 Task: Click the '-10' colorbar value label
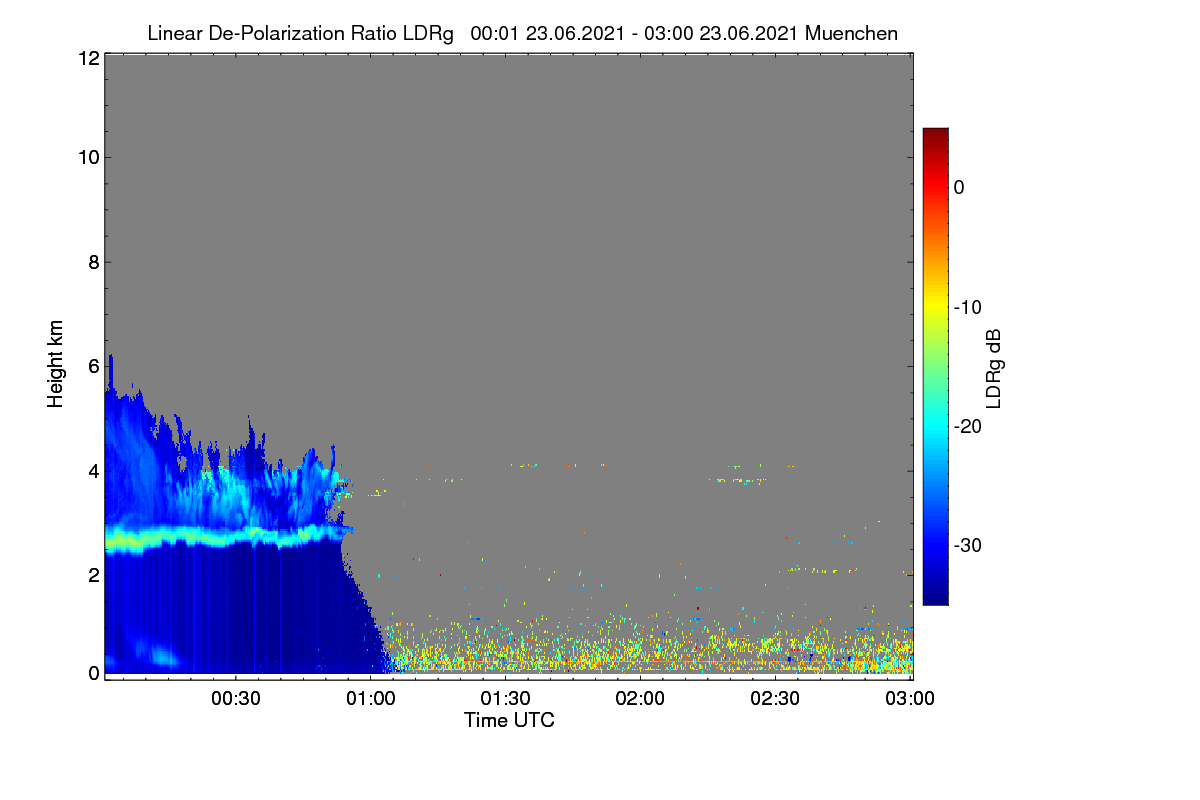(968, 307)
